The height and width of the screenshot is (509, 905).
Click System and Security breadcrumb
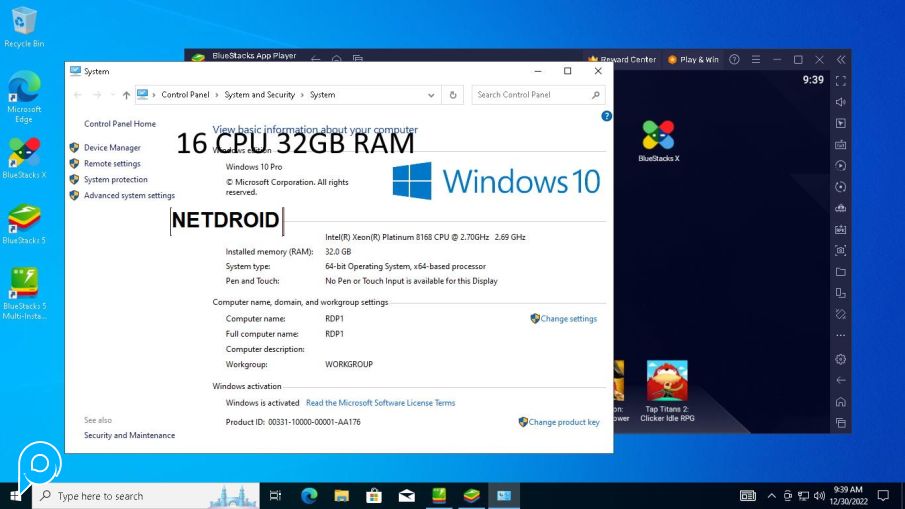[x=259, y=95]
